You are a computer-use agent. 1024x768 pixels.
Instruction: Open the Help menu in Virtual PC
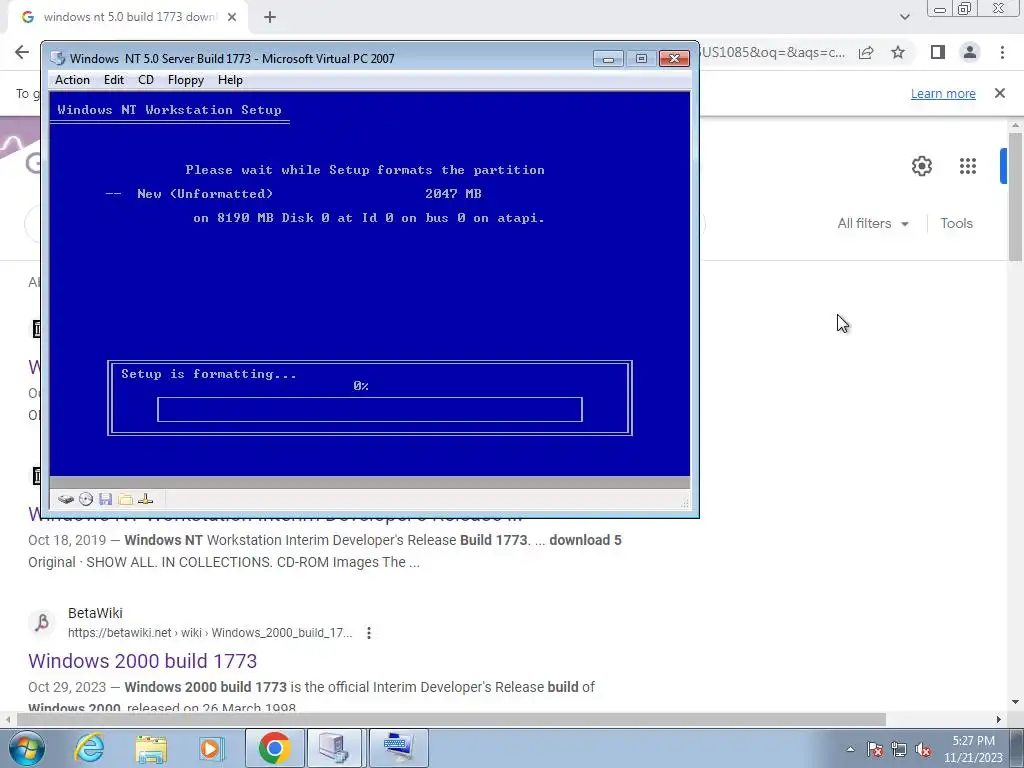tap(230, 80)
